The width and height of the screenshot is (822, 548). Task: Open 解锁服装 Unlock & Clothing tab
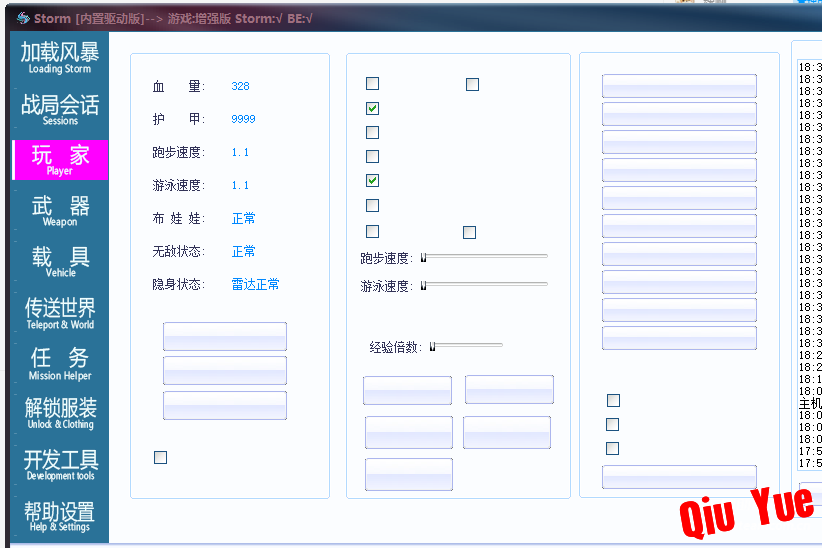click(x=60, y=413)
